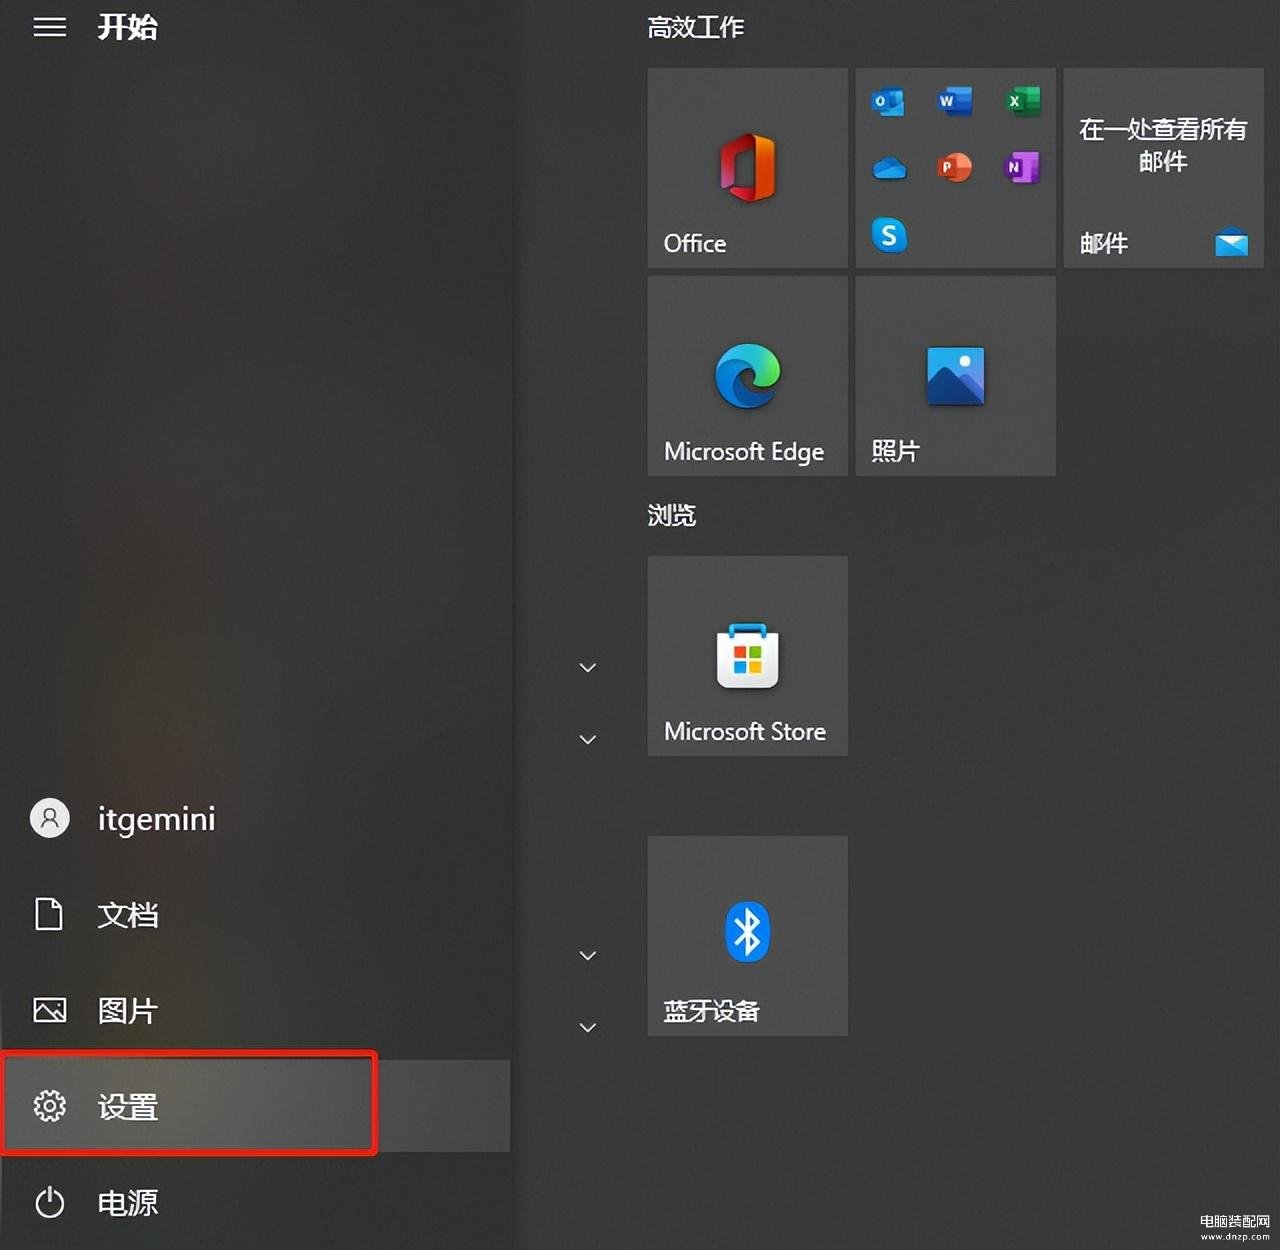The height and width of the screenshot is (1250, 1280).
Task: Expand the second chevron beside Microsoft Store tile
Action: point(588,739)
